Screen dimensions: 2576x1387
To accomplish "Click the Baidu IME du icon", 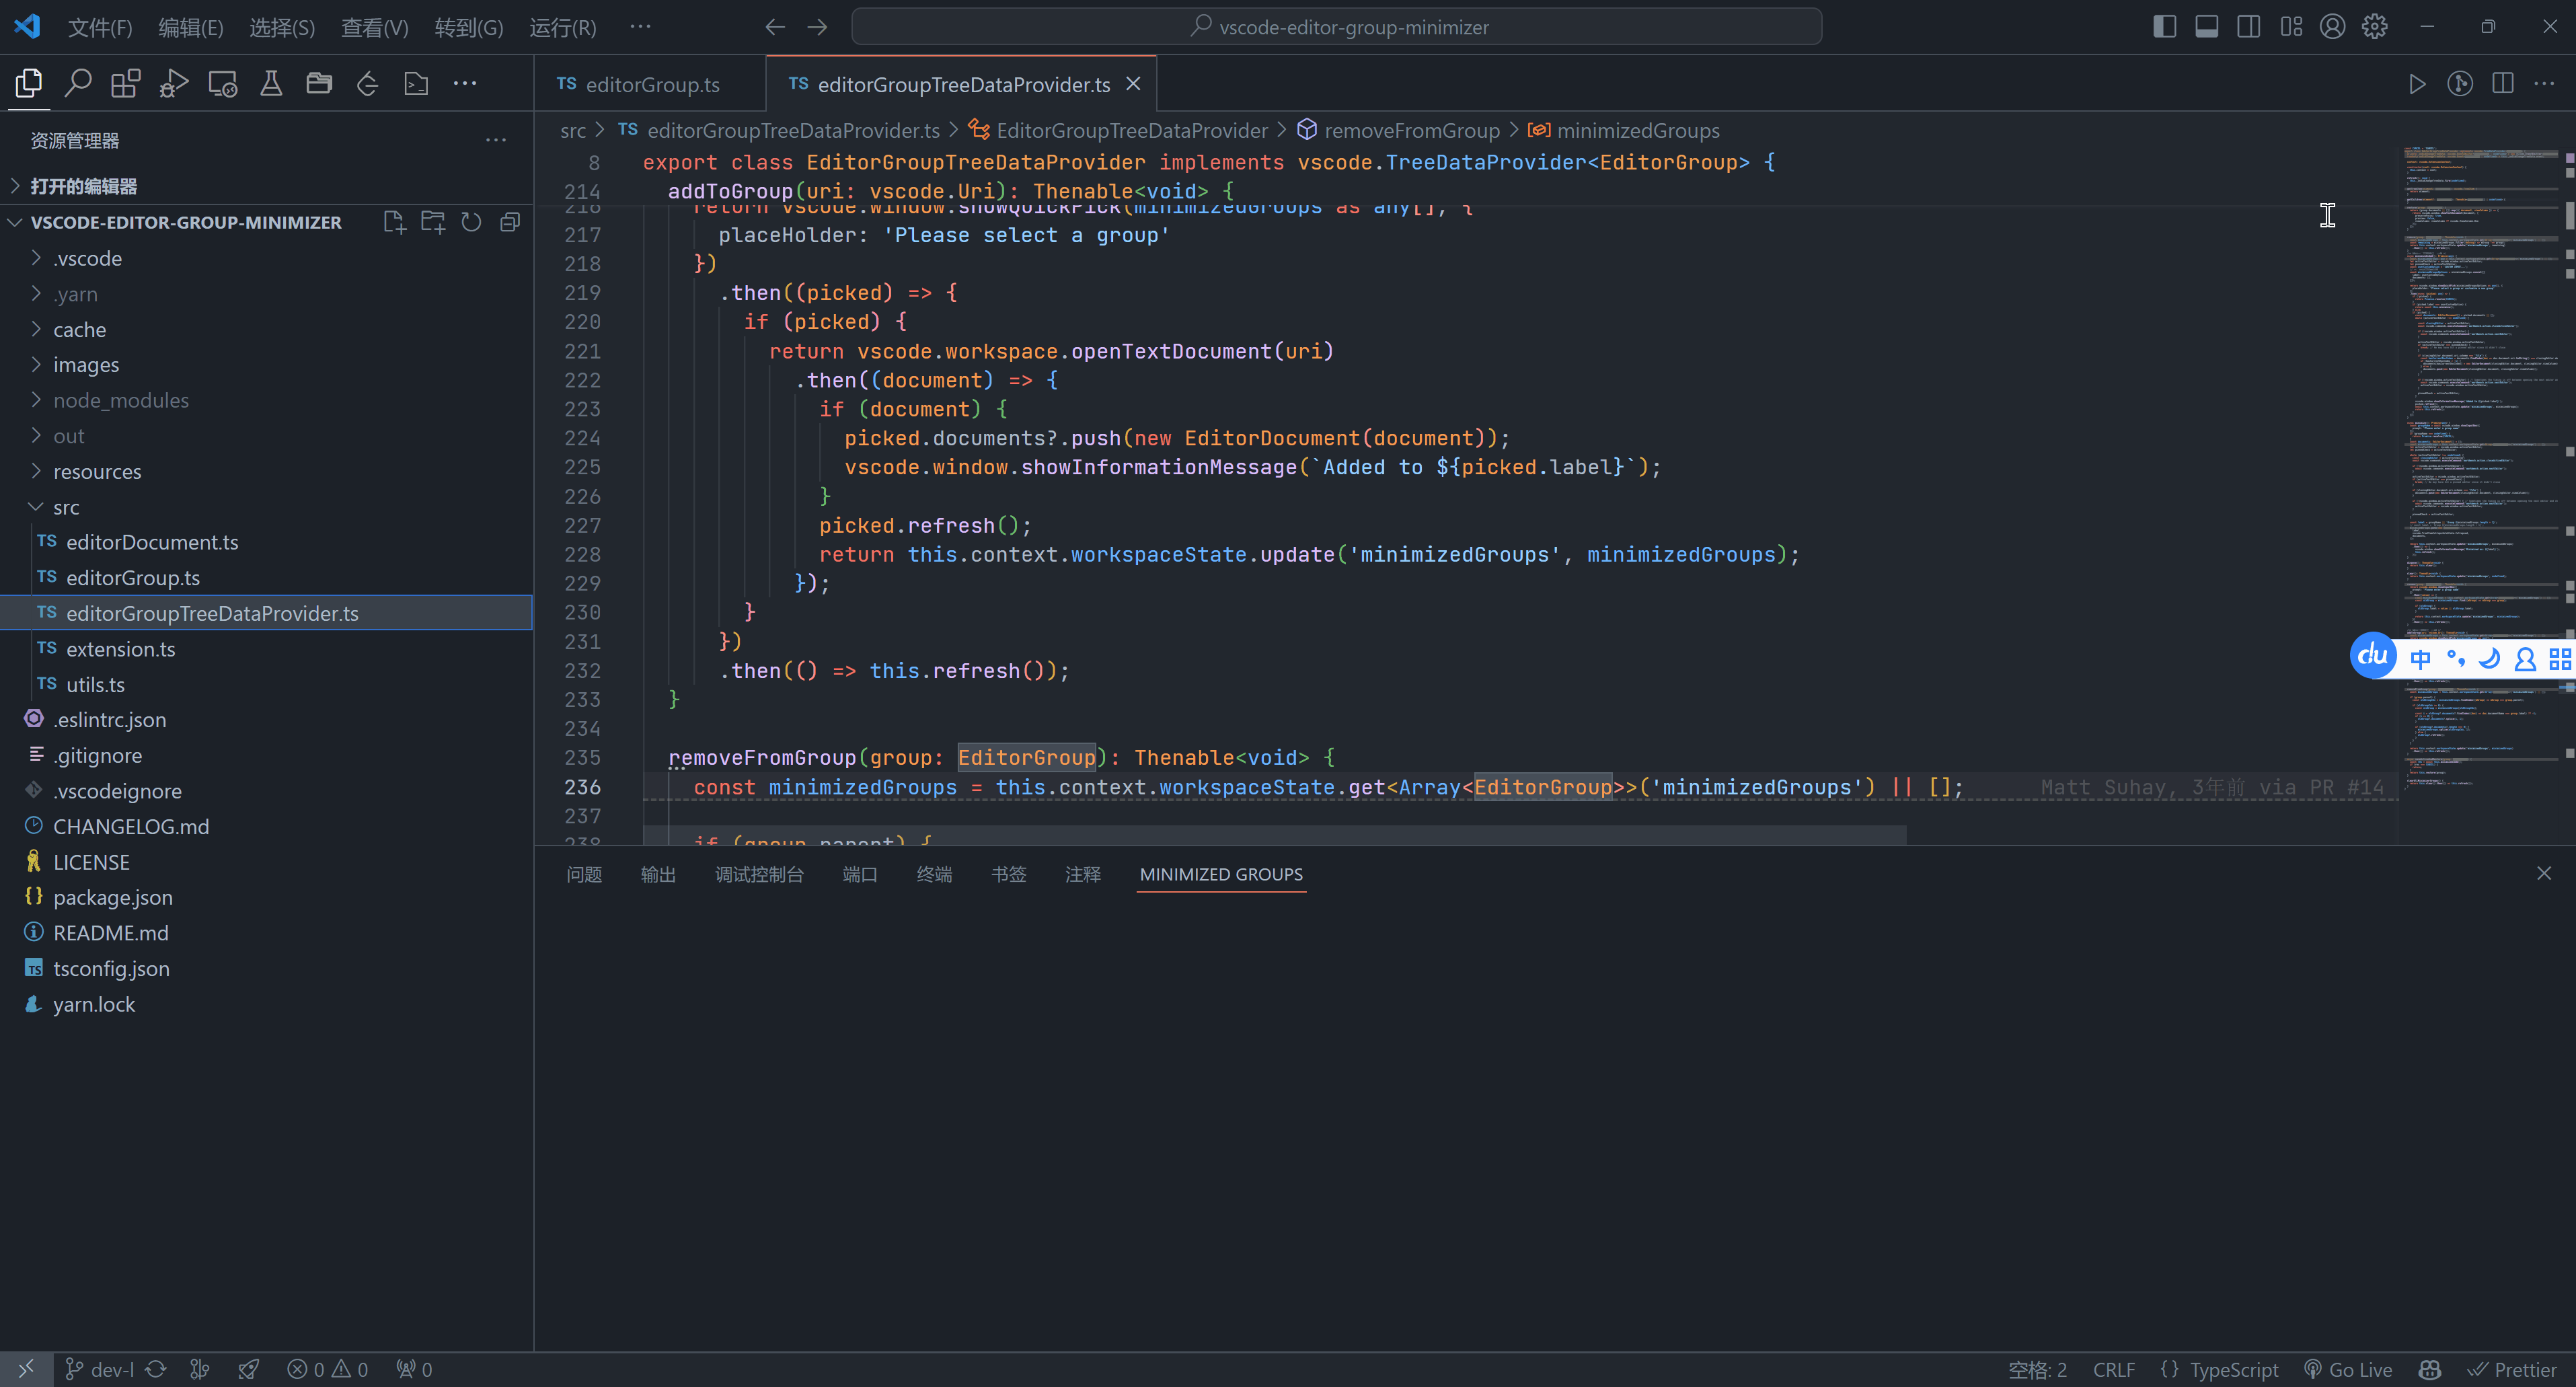I will pyautogui.click(x=2373, y=656).
